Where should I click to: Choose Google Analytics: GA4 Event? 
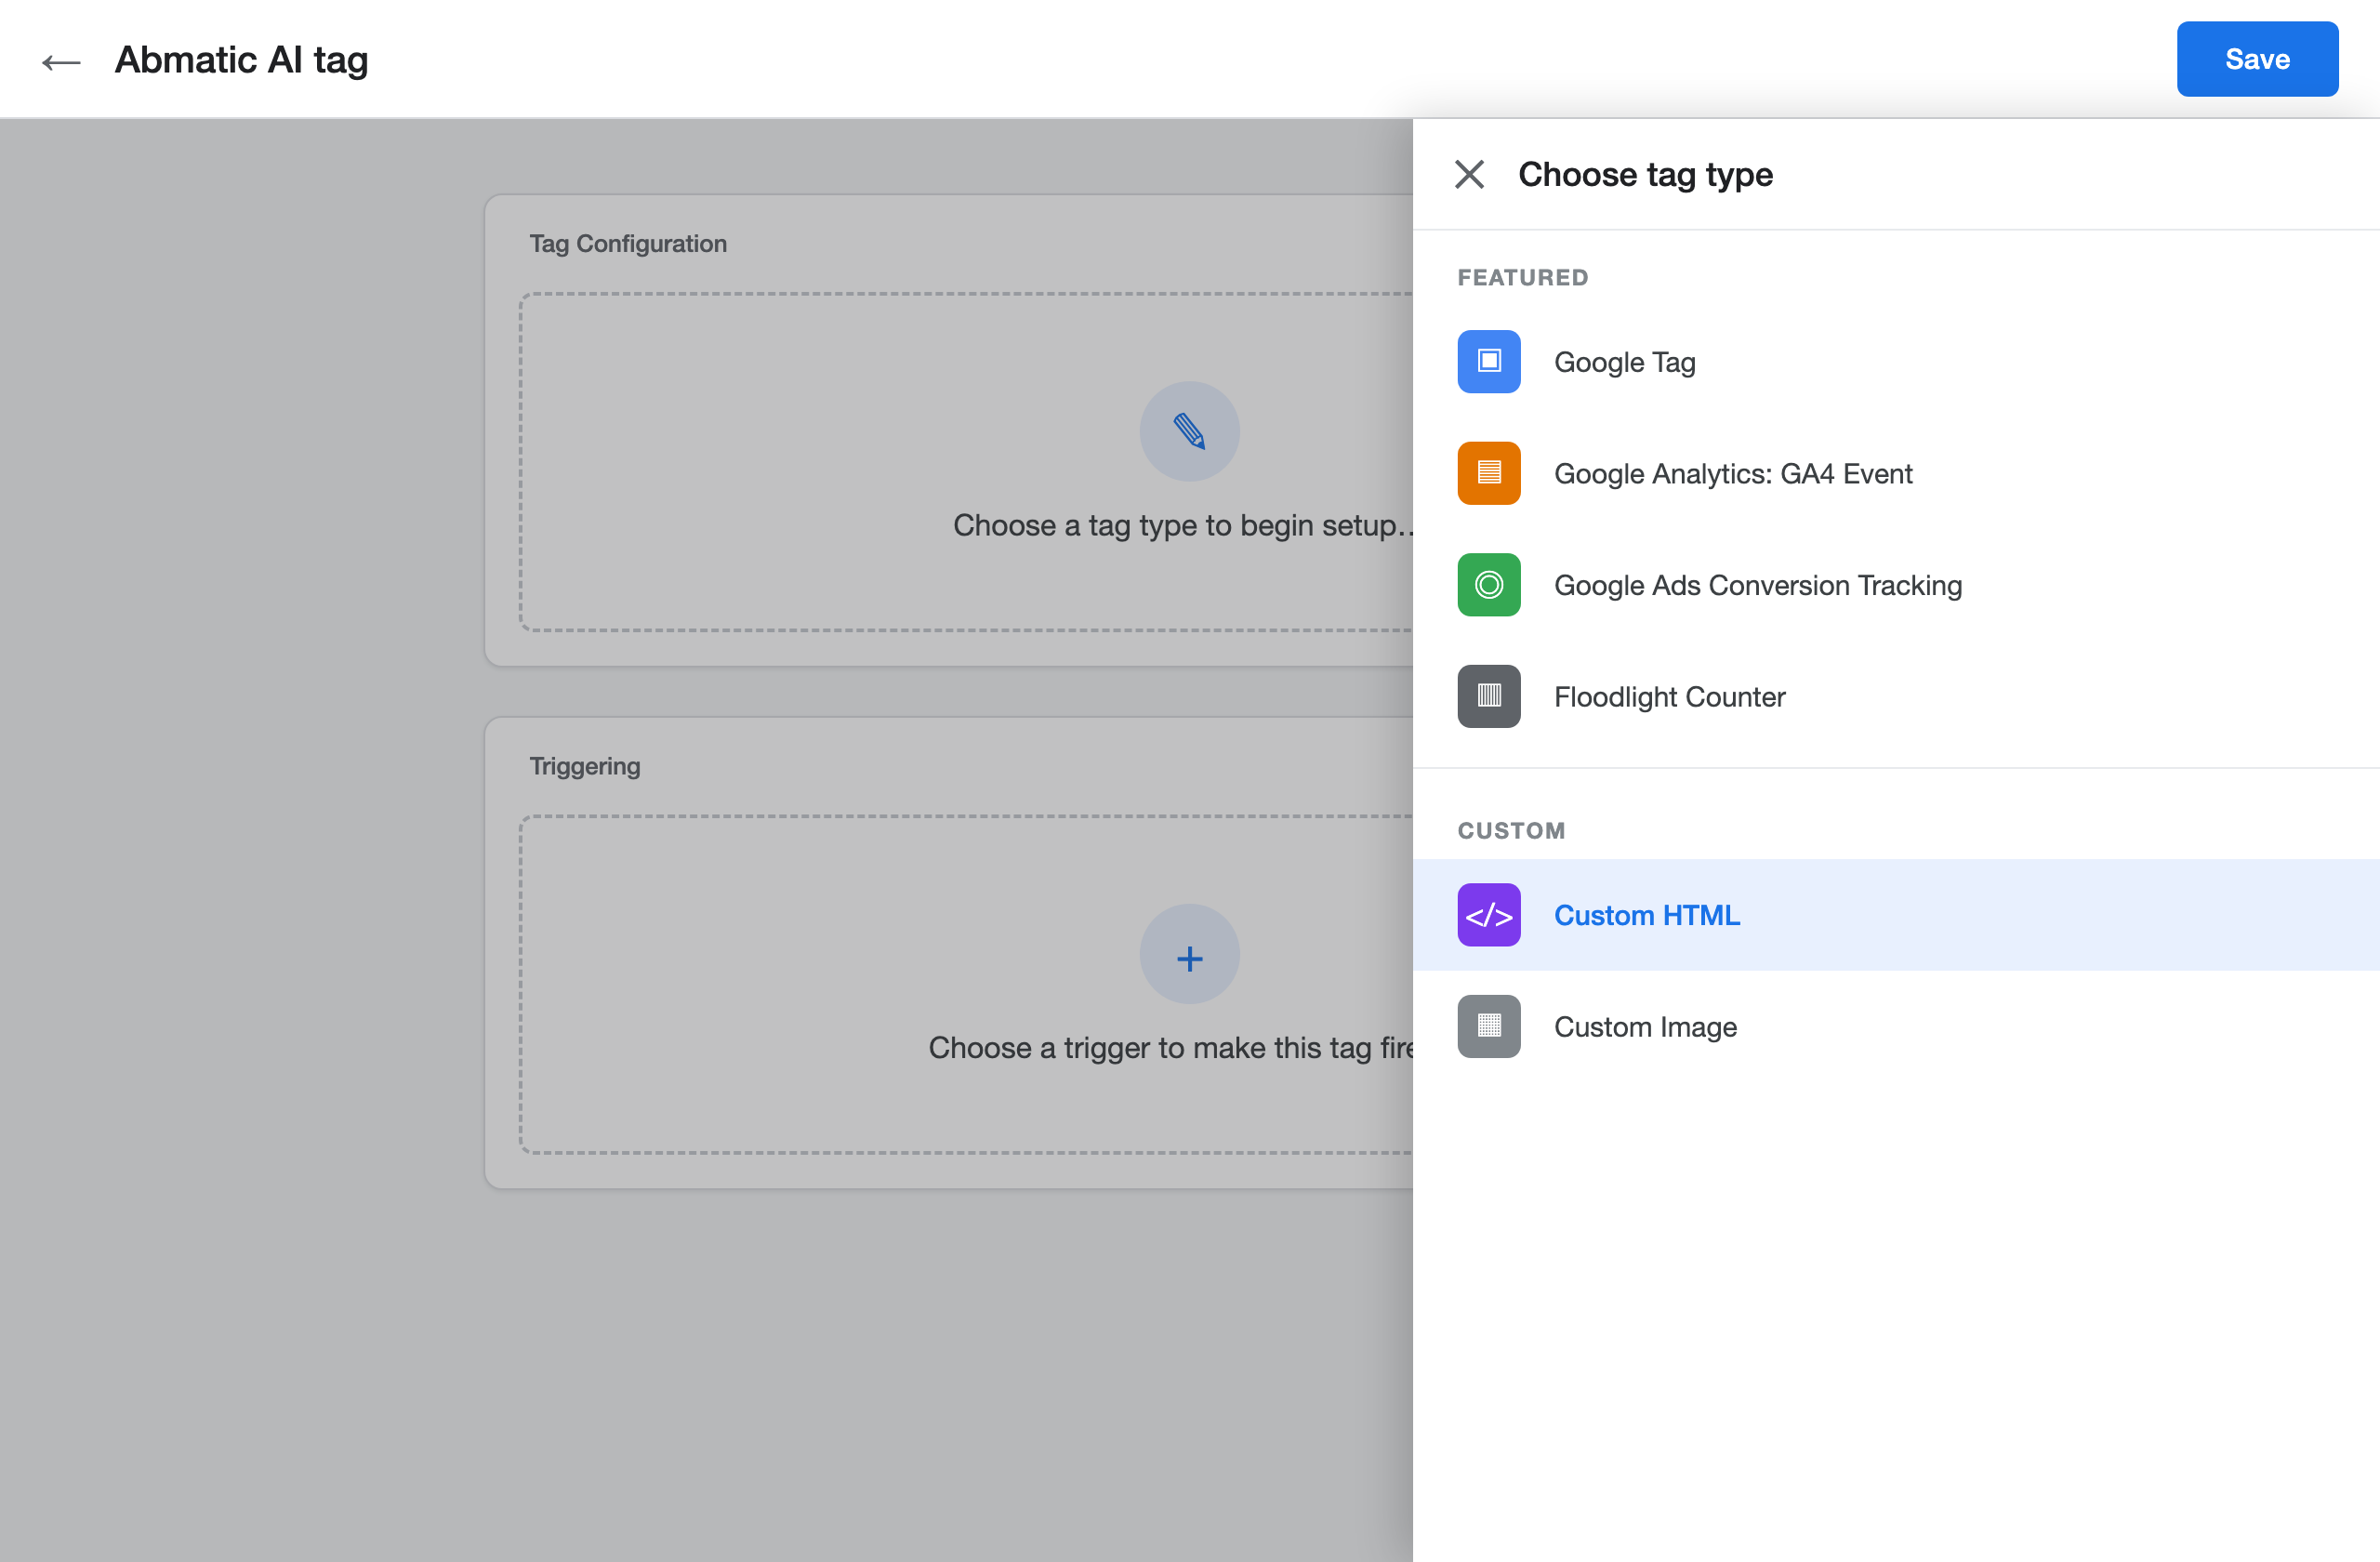pyautogui.click(x=1896, y=473)
